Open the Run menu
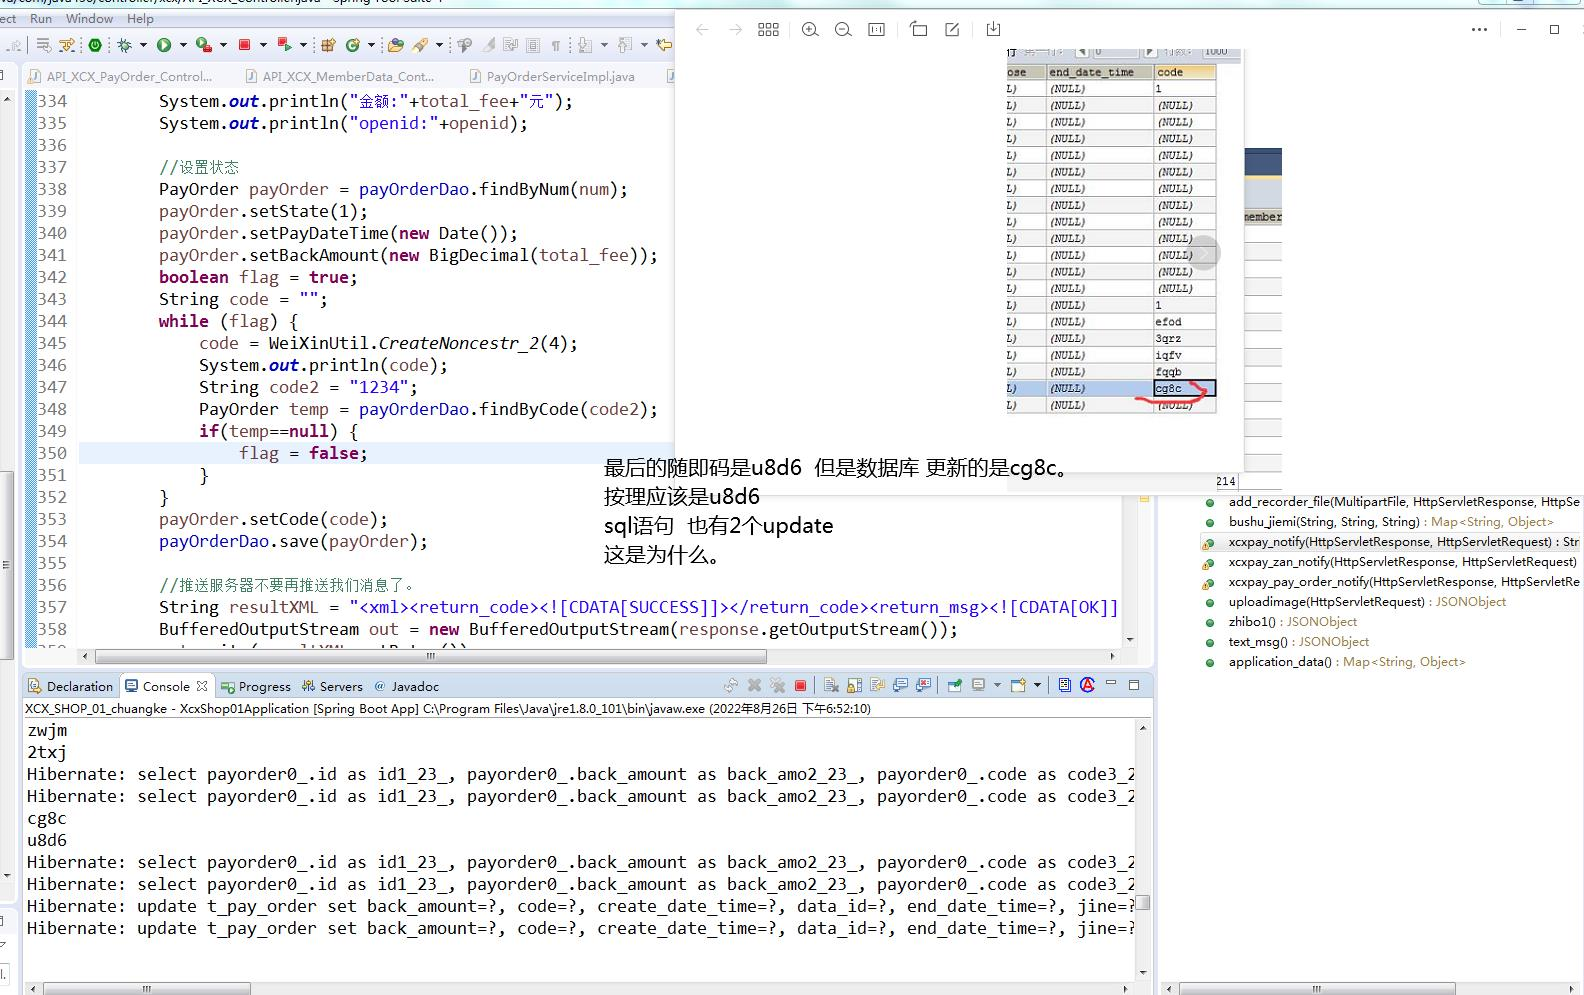Screen dimensions: 1584x995 click(x=41, y=18)
